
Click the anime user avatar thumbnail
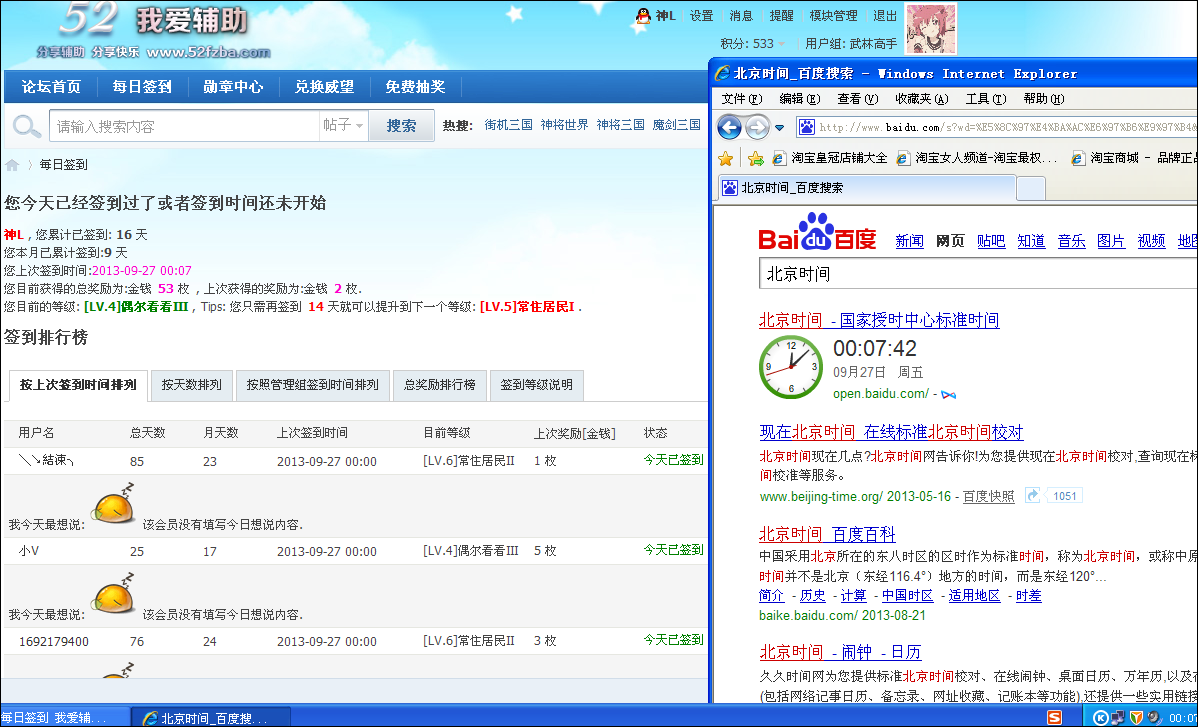tap(930, 28)
